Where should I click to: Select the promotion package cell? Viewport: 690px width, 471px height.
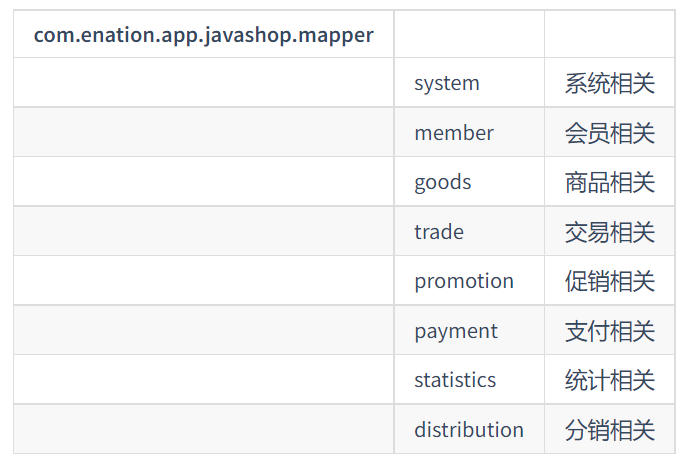(x=469, y=280)
